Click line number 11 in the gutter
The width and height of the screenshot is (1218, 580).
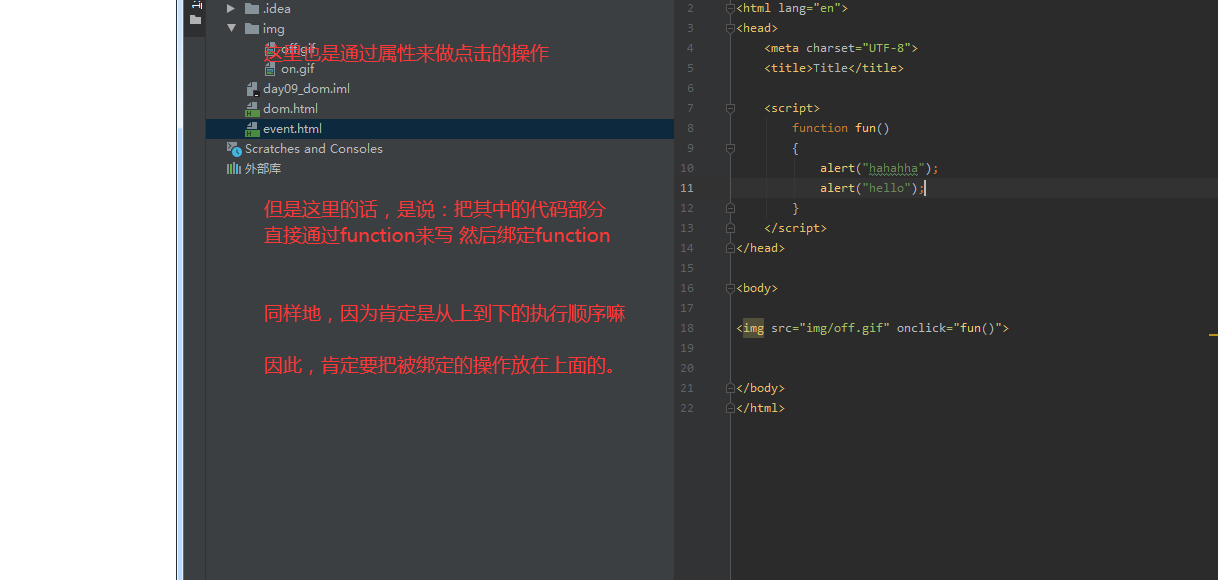[x=686, y=188]
